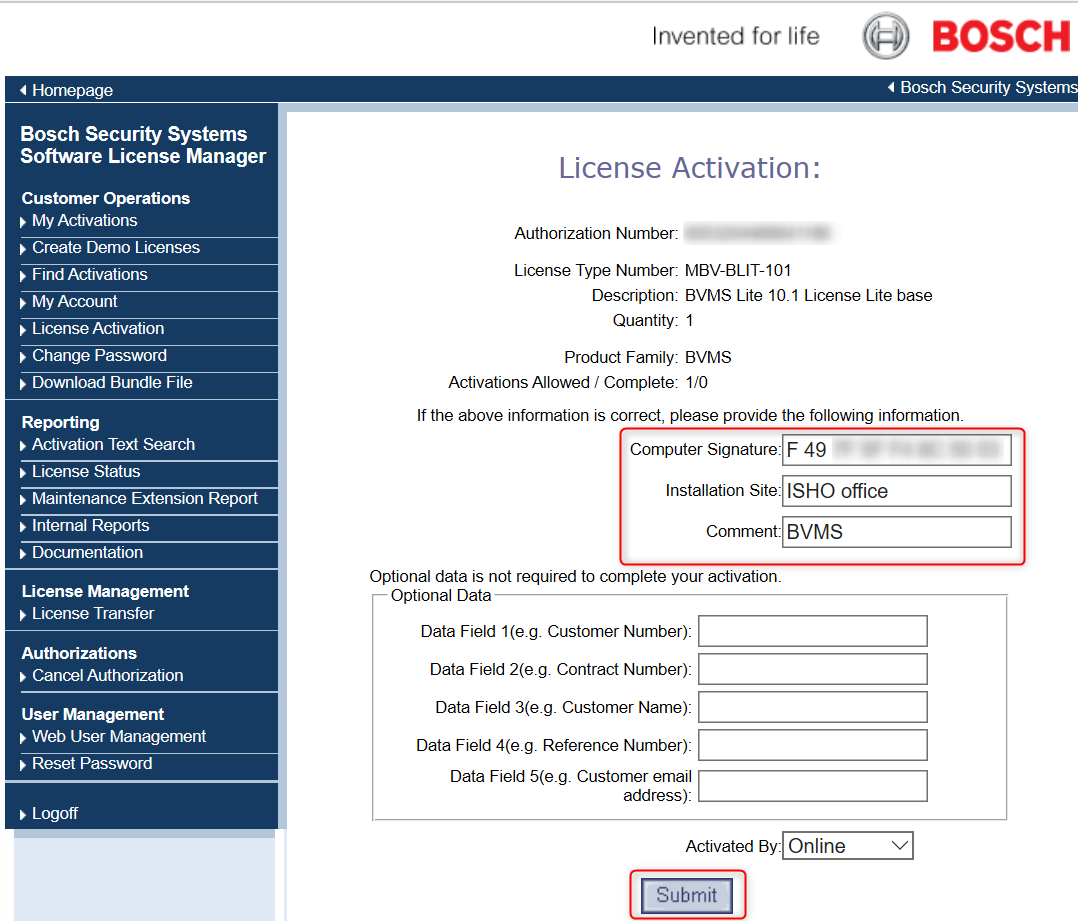The image size is (1078, 921).
Task: Click the Installation Site text field
Action: pos(896,491)
